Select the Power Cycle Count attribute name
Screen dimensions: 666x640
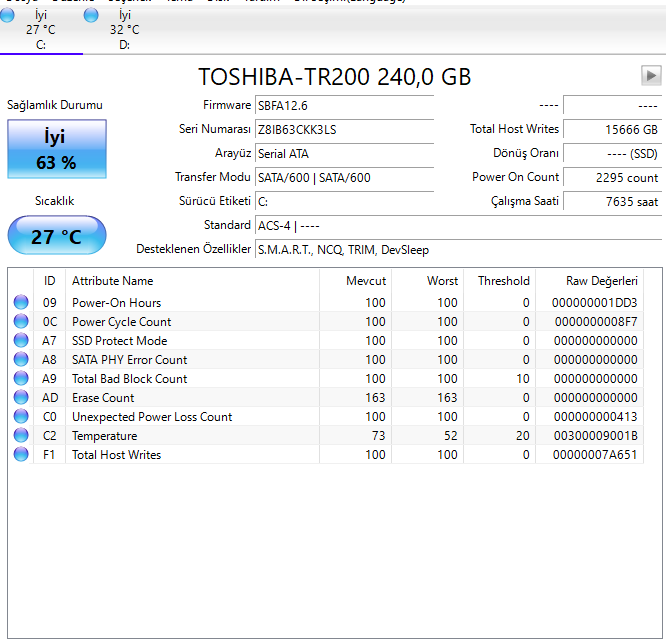tap(121, 322)
